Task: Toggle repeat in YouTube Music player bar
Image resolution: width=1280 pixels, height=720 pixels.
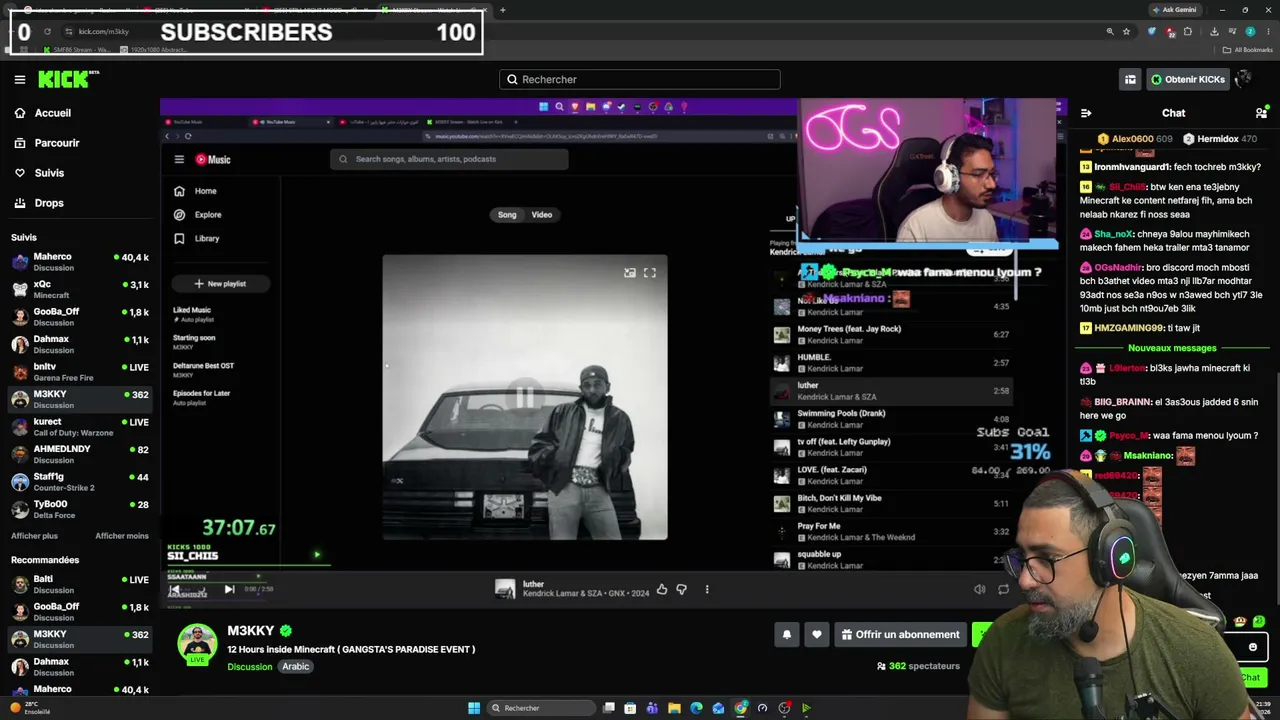Action: pos(1003,590)
